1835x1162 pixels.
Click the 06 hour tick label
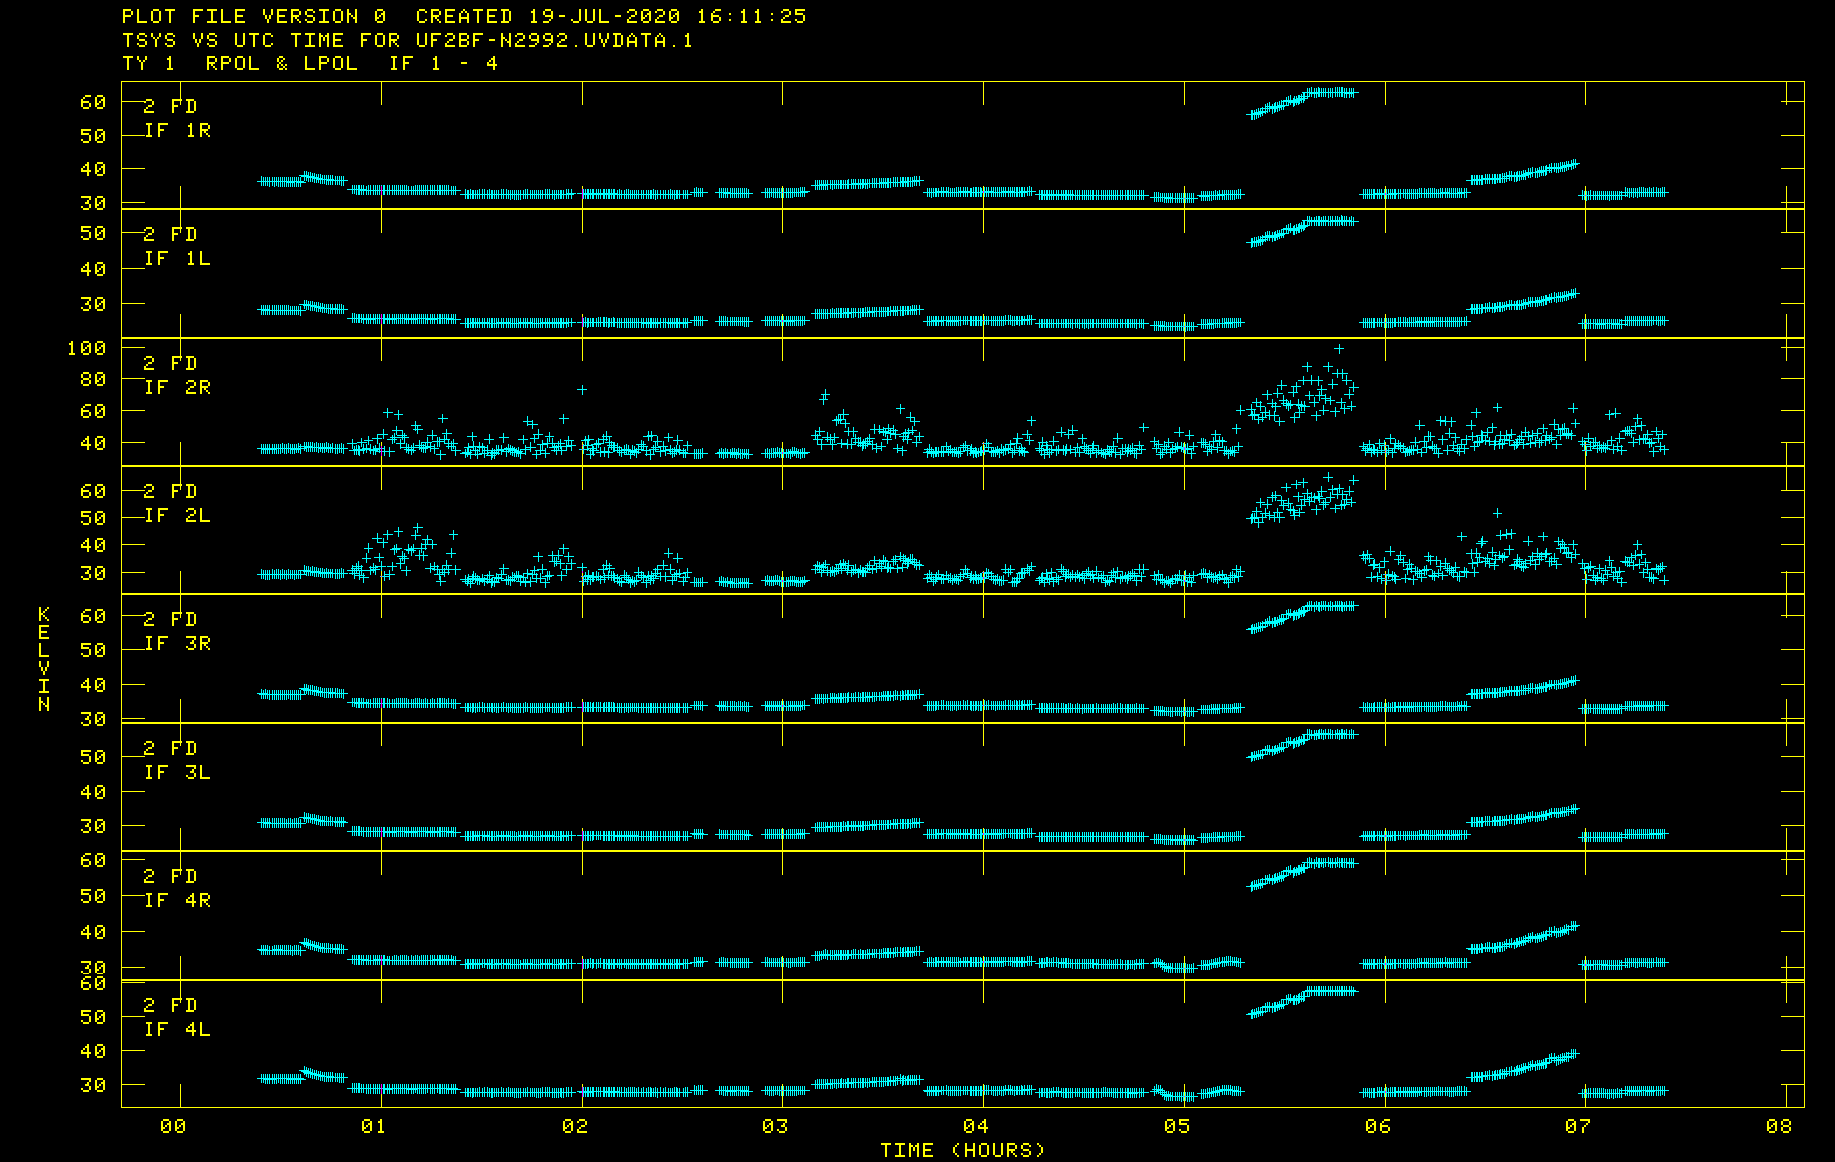1378,1126
